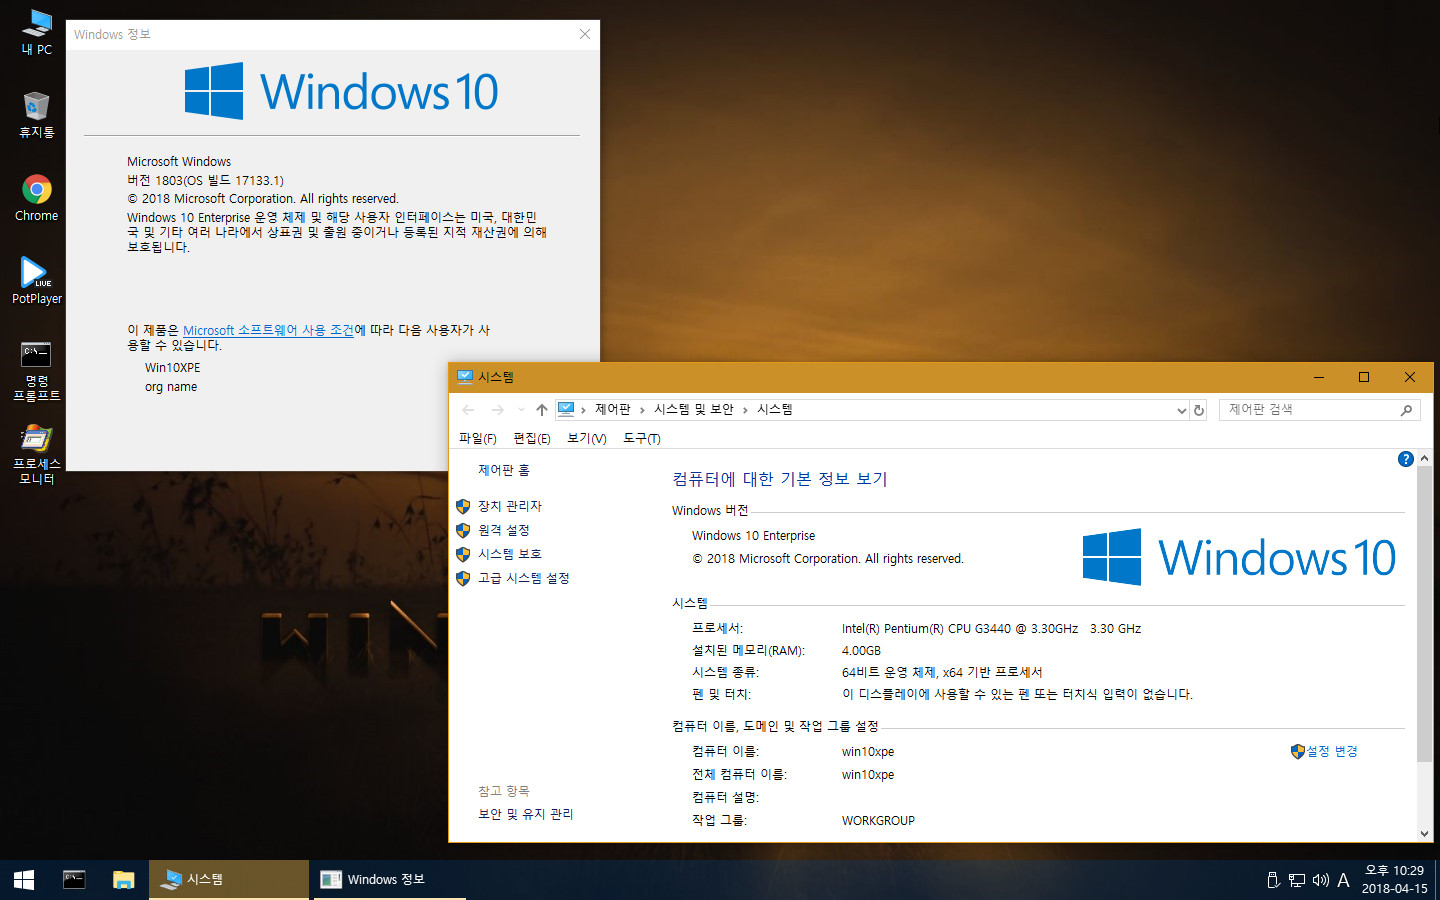
Task: Click the scrollbar up arrow
Action: point(1424,458)
